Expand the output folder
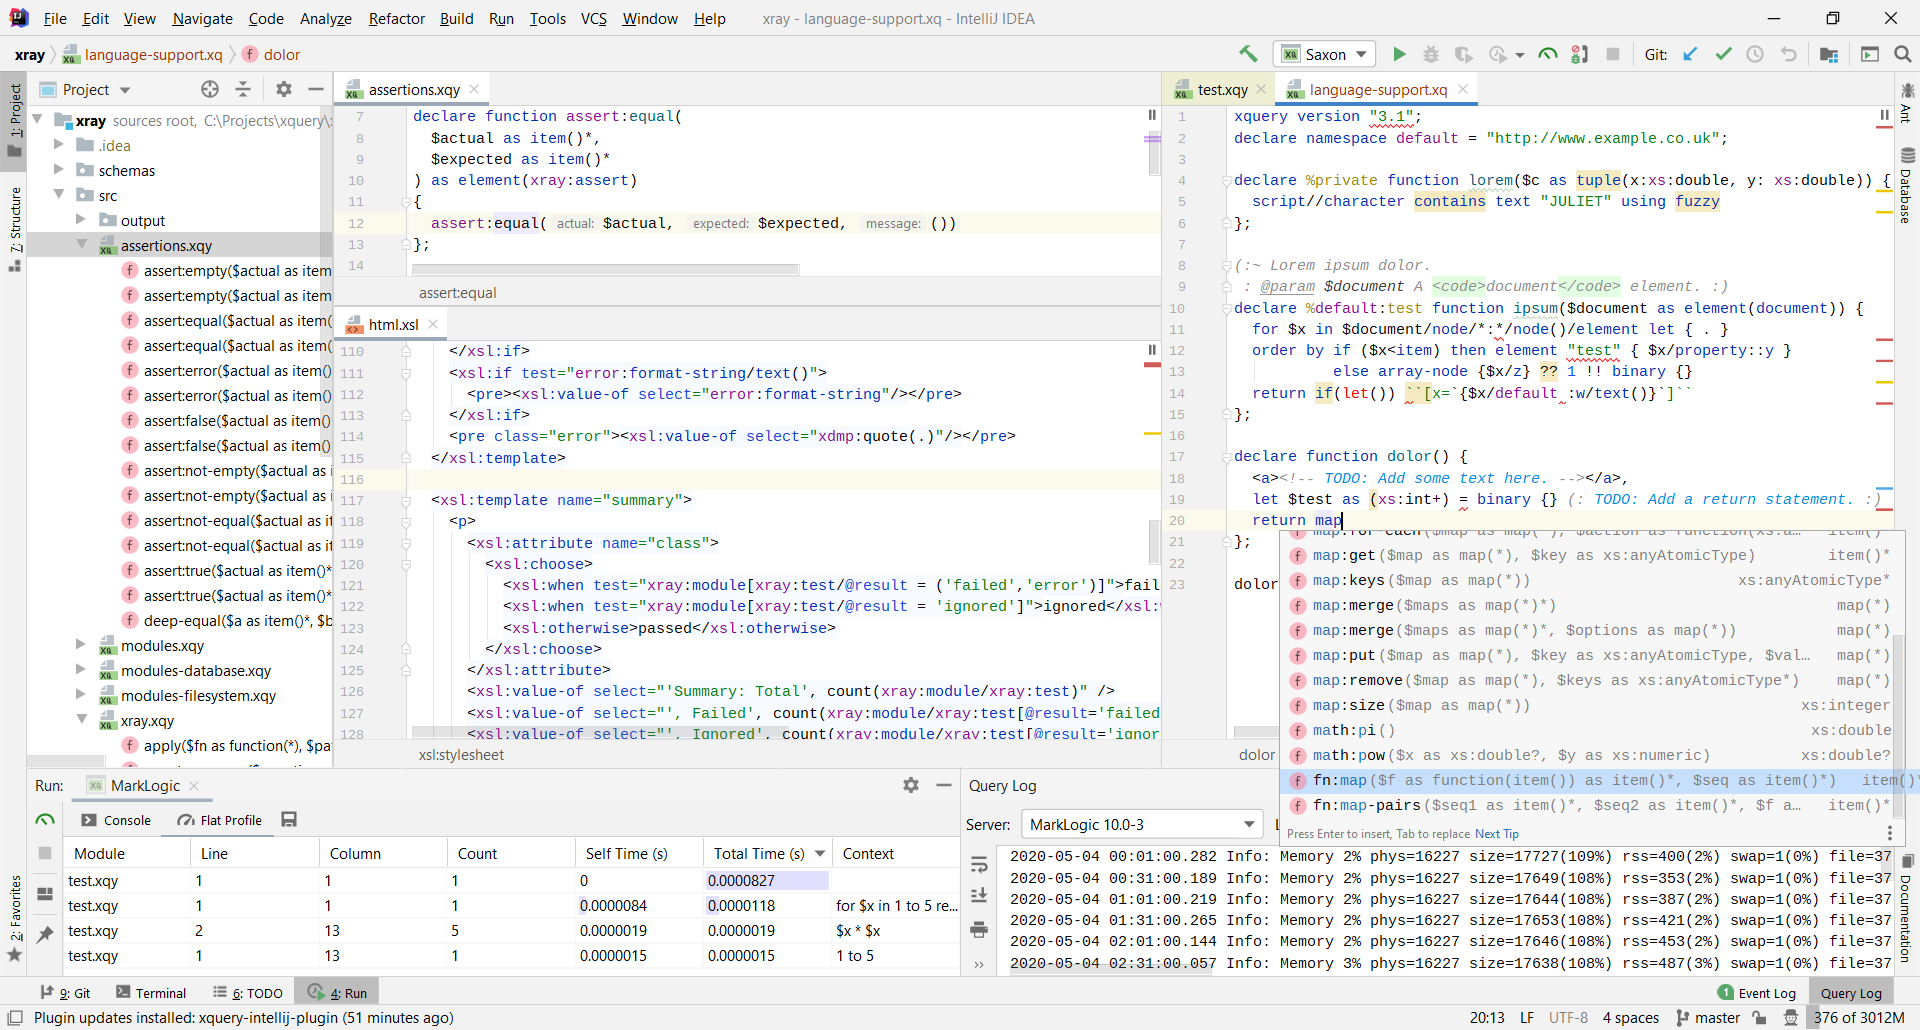This screenshot has height=1030, width=1920. pos(81,220)
